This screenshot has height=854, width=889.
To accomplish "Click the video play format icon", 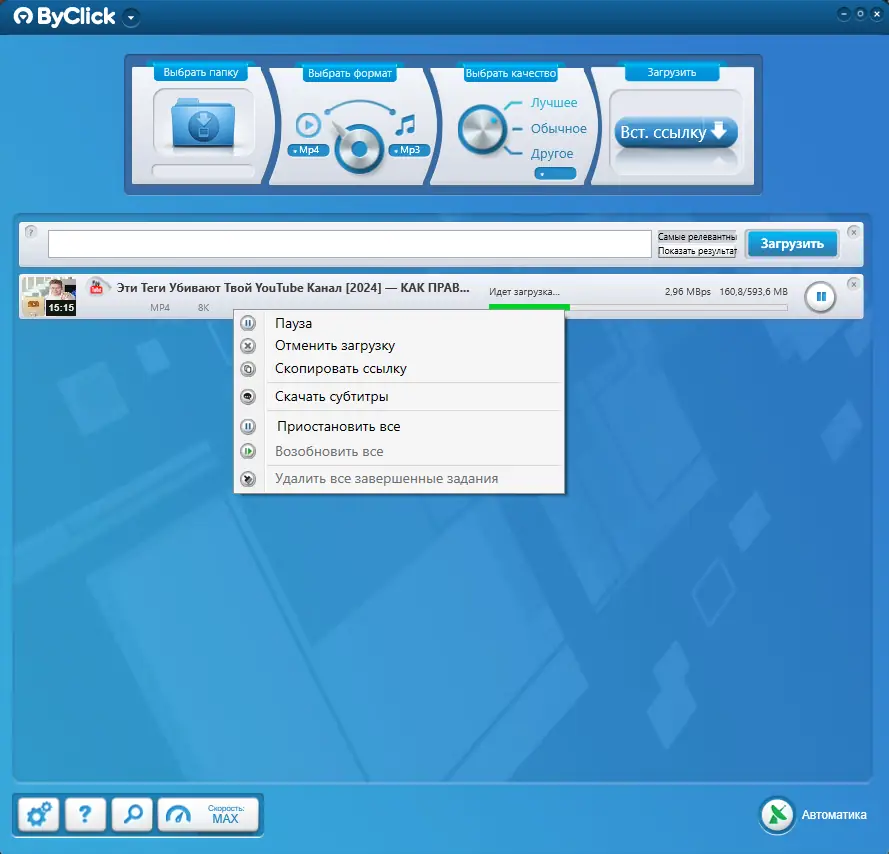I will tap(308, 125).
